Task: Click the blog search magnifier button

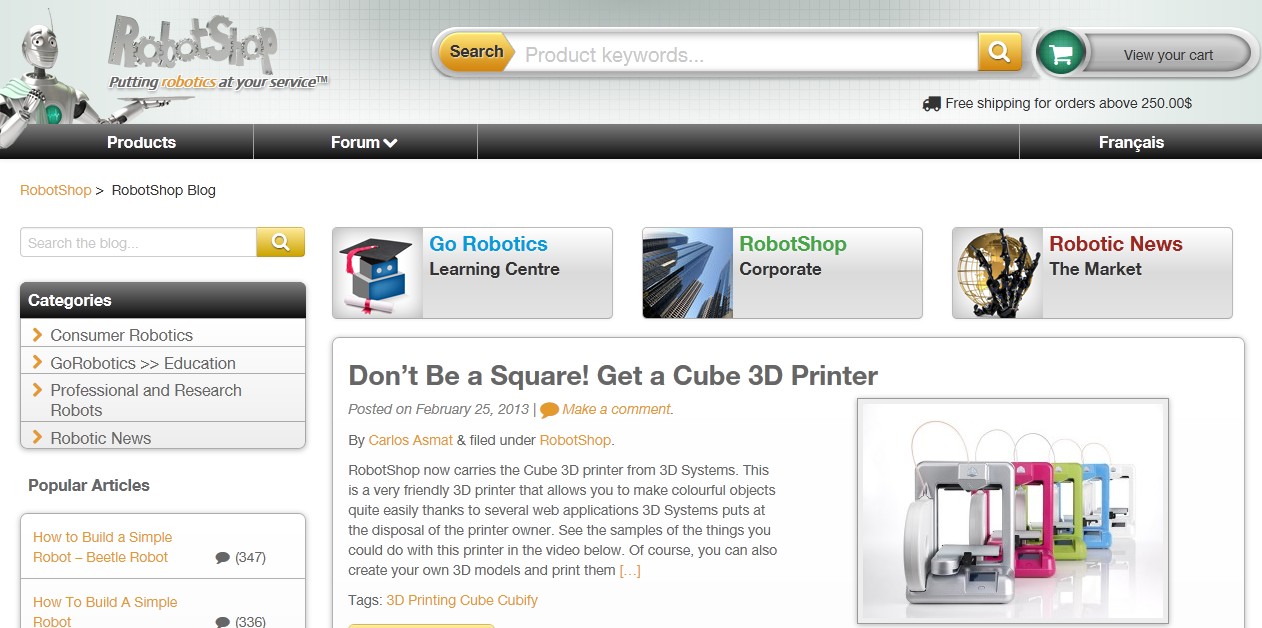Action: [280, 242]
